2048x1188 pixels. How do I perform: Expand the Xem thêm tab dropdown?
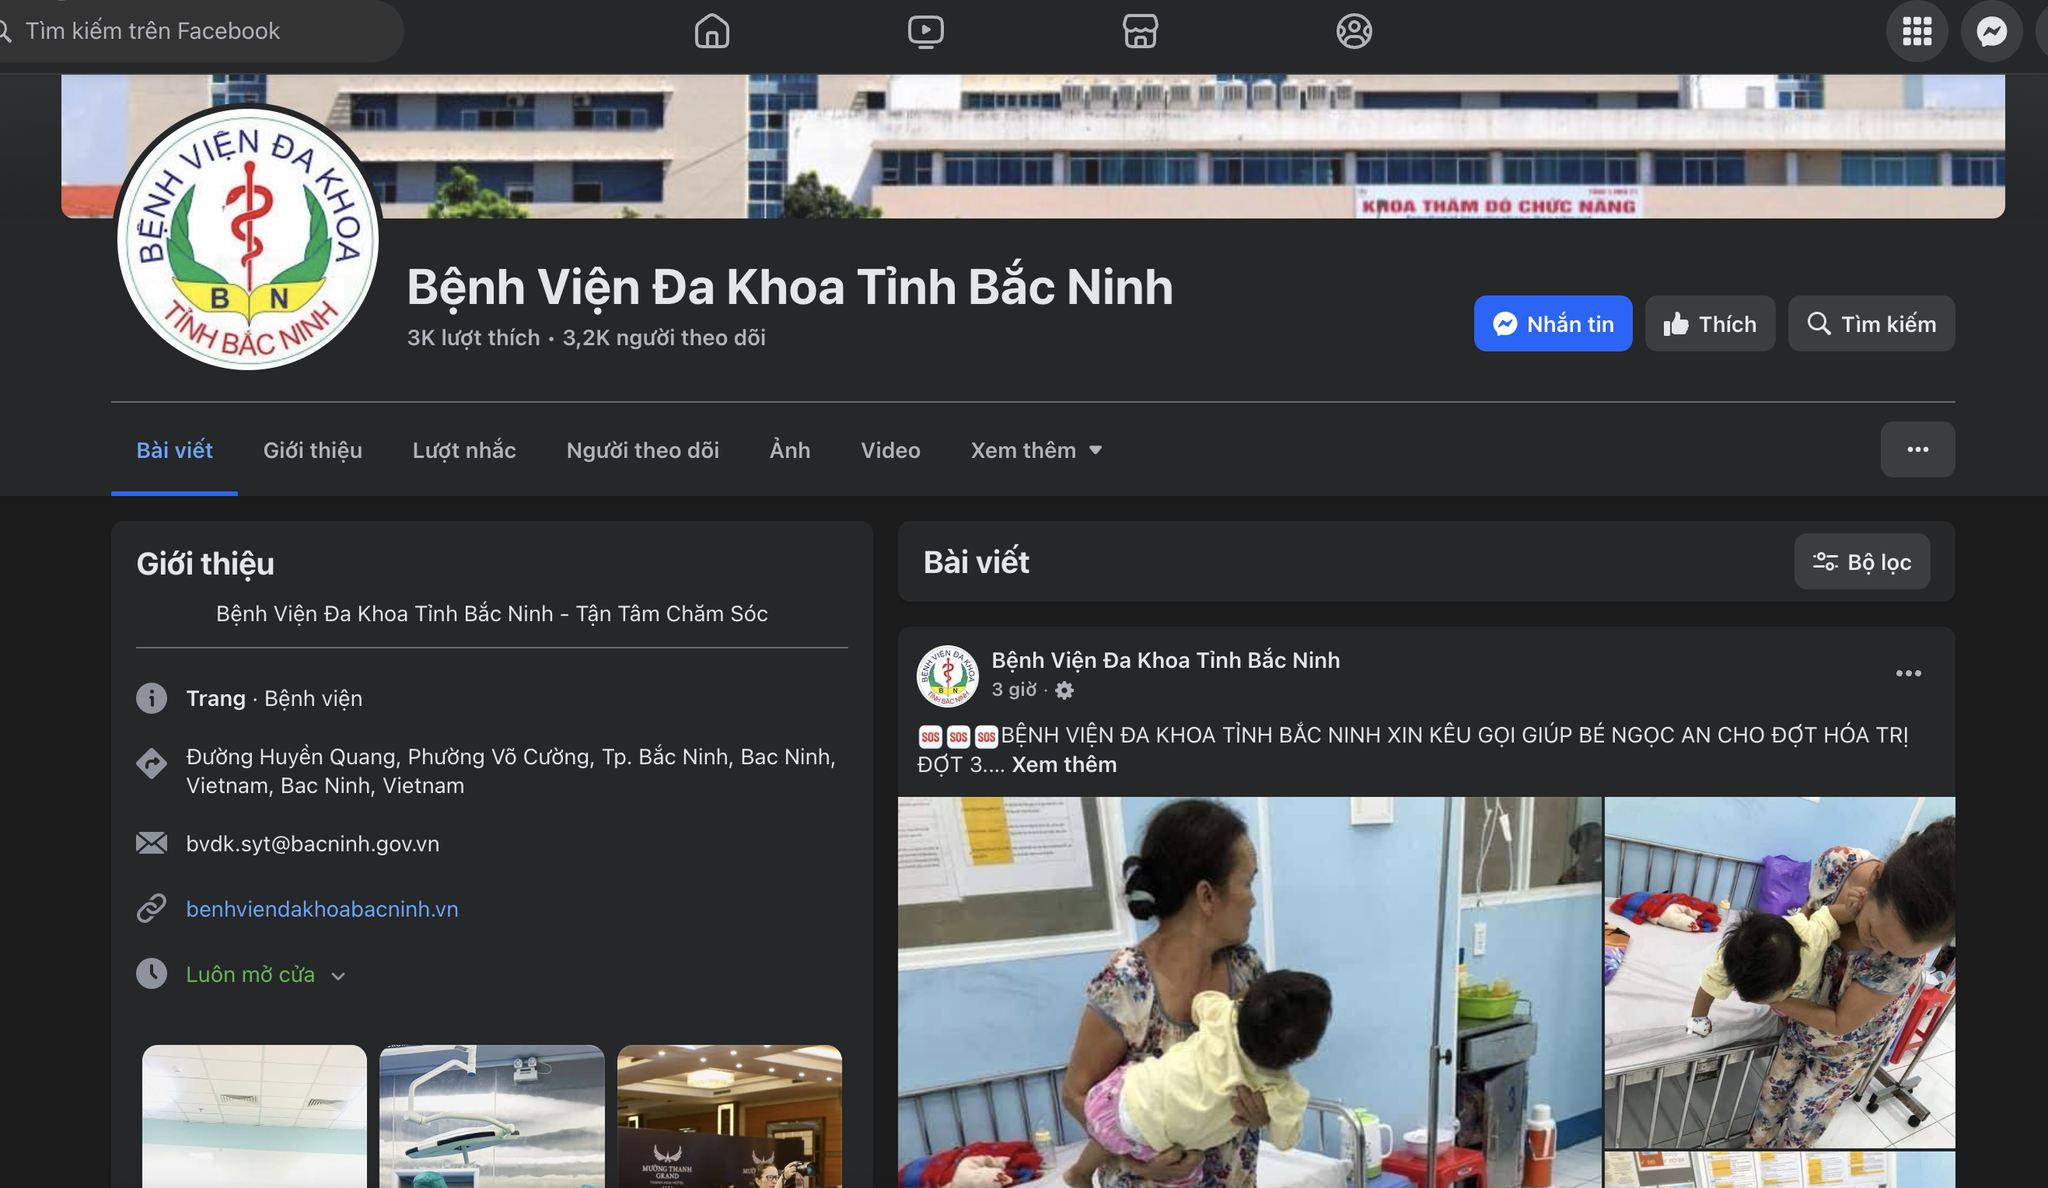coord(1036,450)
